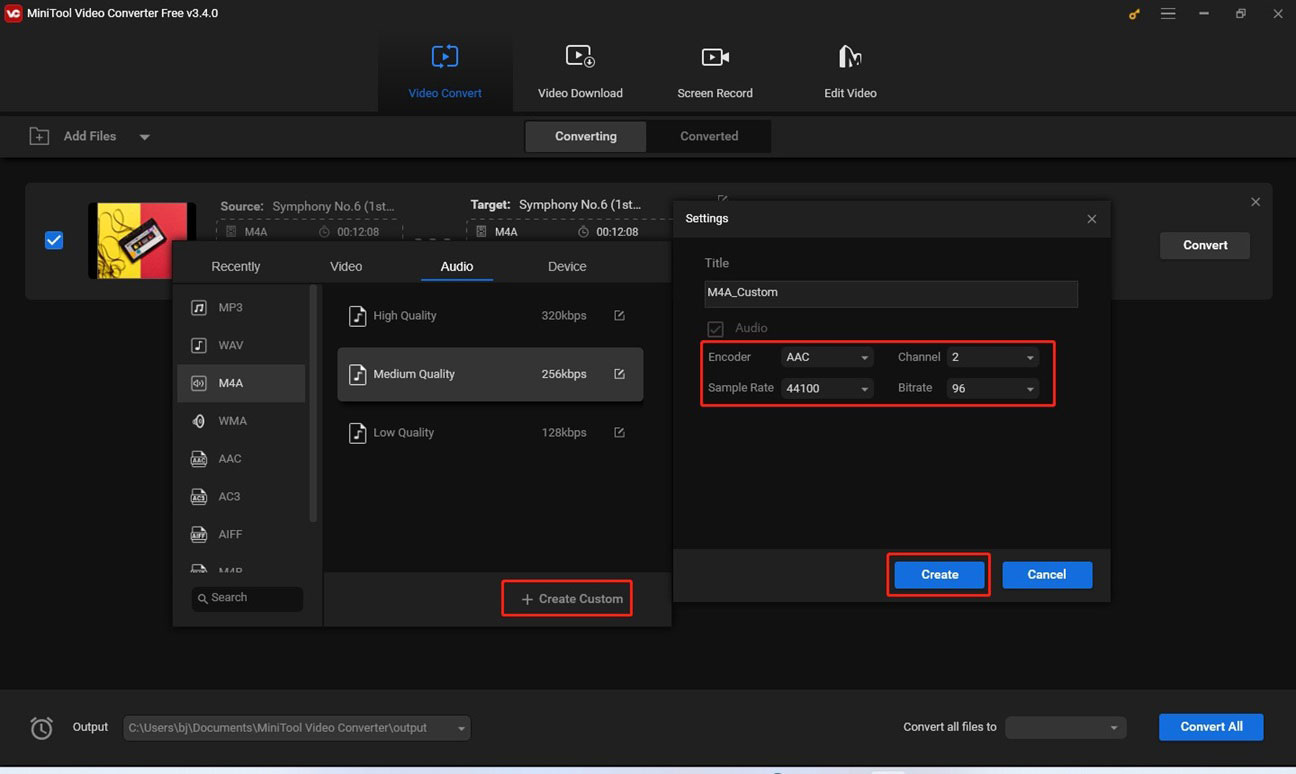The image size is (1296, 774).
Task: Choose WAV format from the list
Action: (241, 345)
